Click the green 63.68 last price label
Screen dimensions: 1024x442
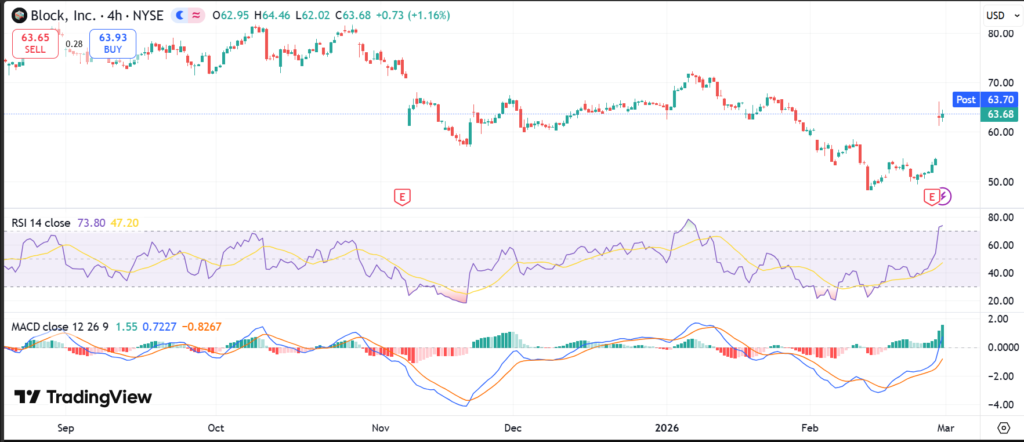coord(1000,114)
